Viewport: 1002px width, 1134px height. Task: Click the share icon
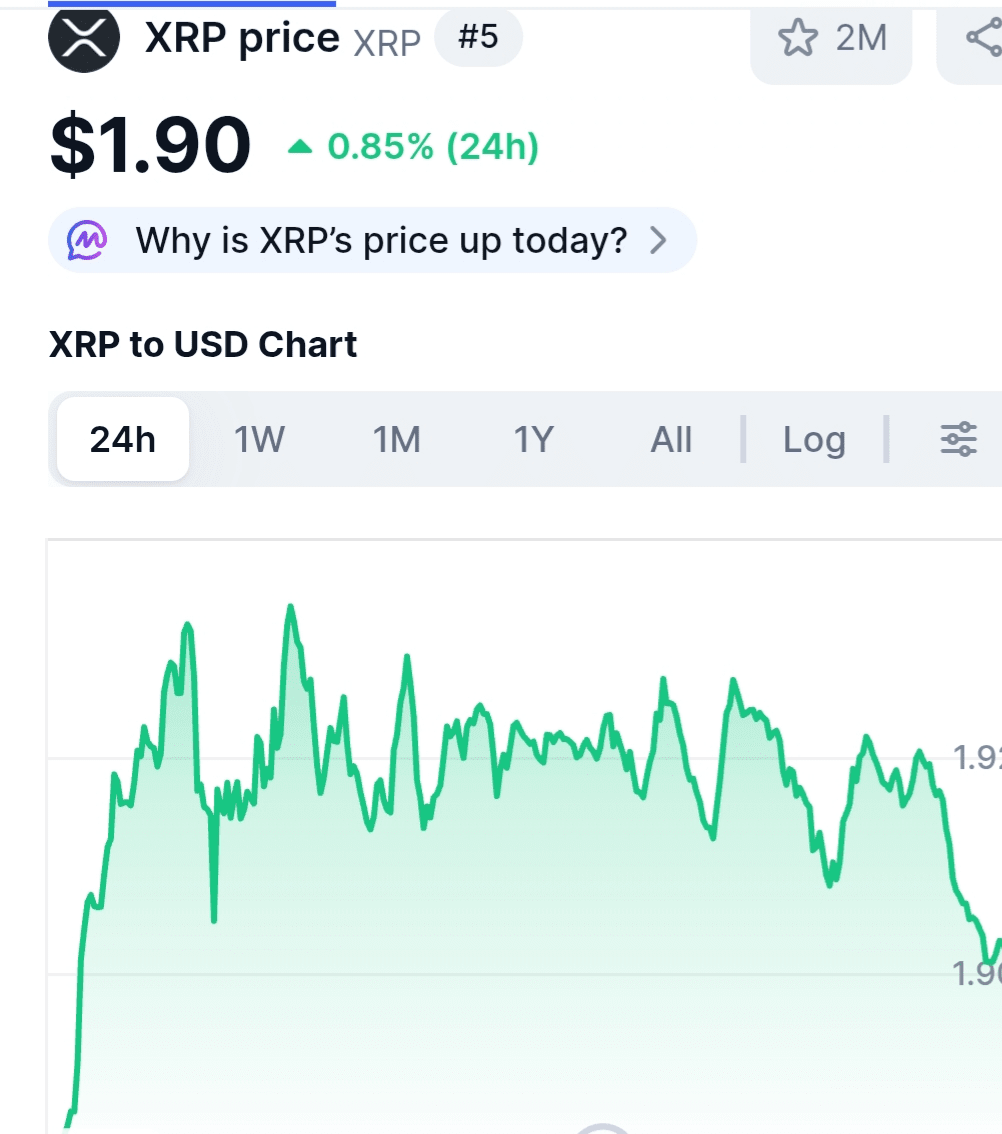[982, 38]
